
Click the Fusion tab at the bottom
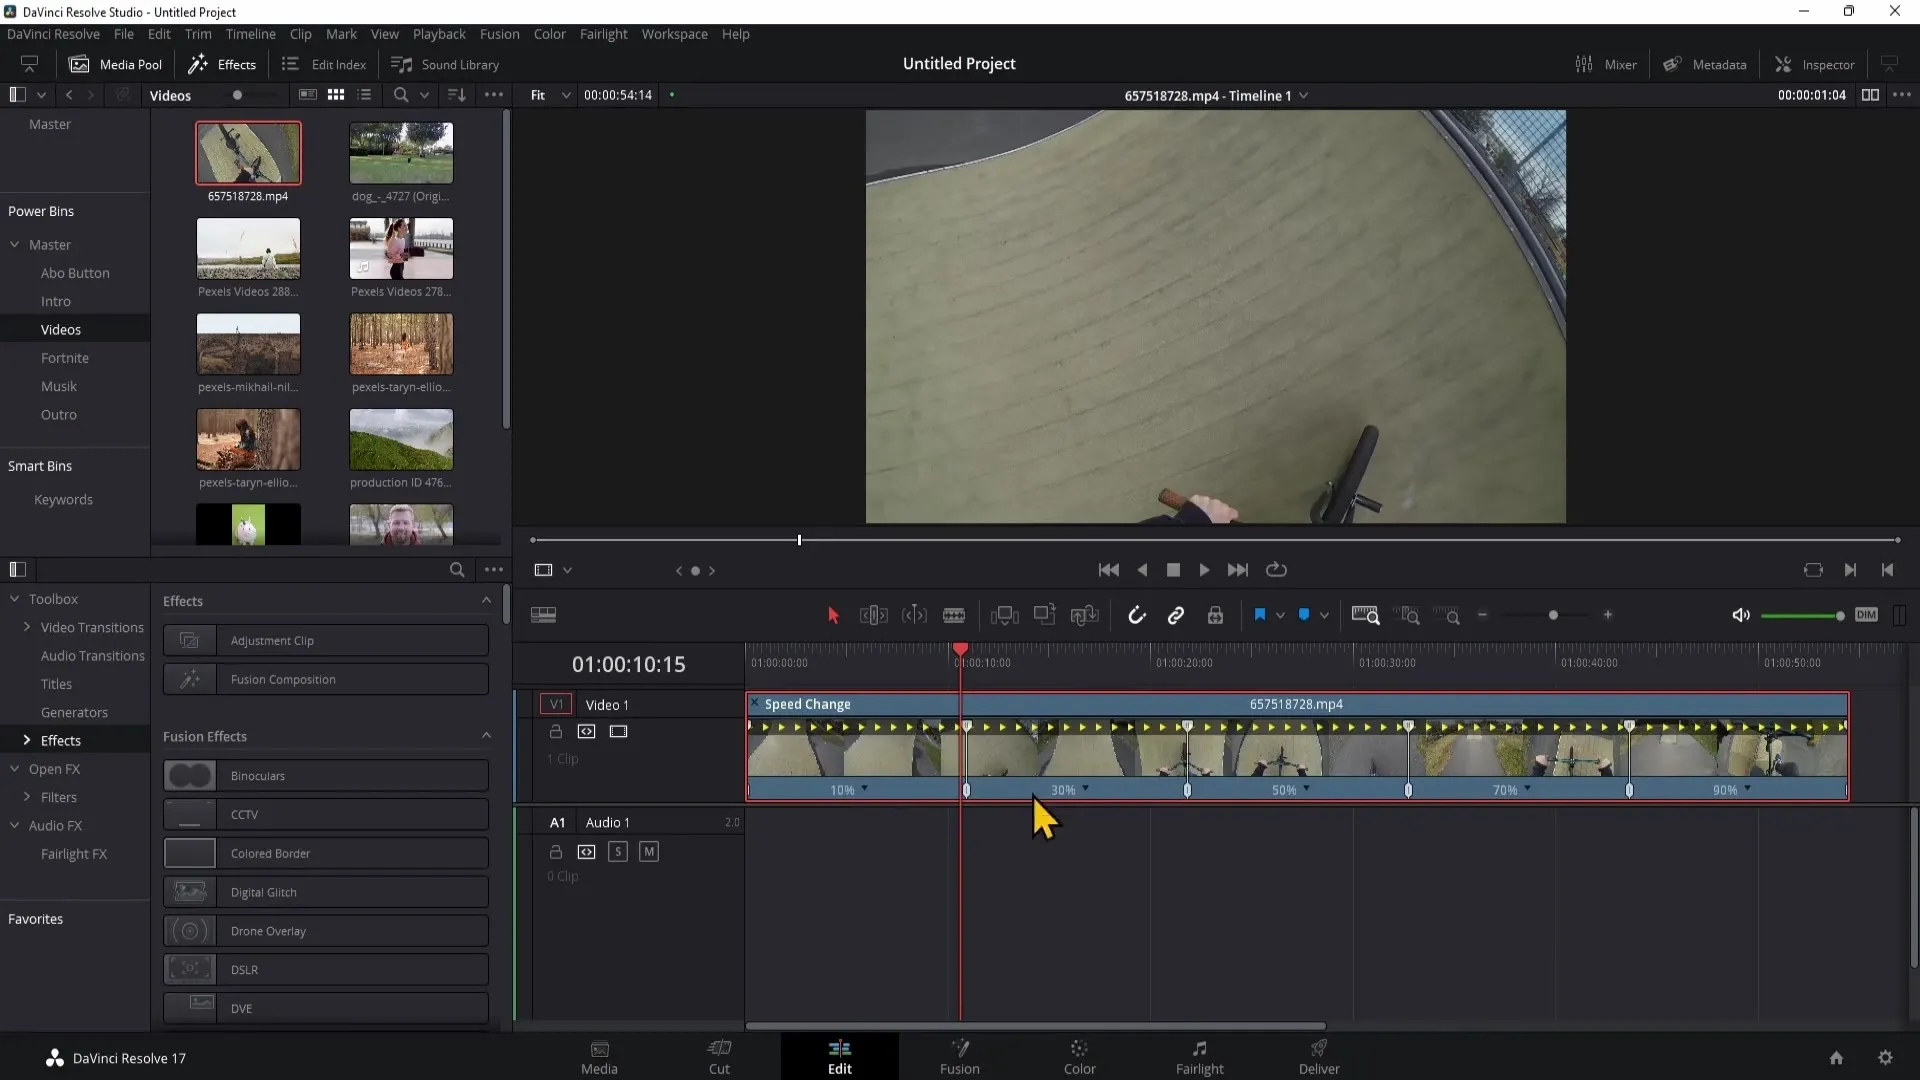[x=960, y=1055]
